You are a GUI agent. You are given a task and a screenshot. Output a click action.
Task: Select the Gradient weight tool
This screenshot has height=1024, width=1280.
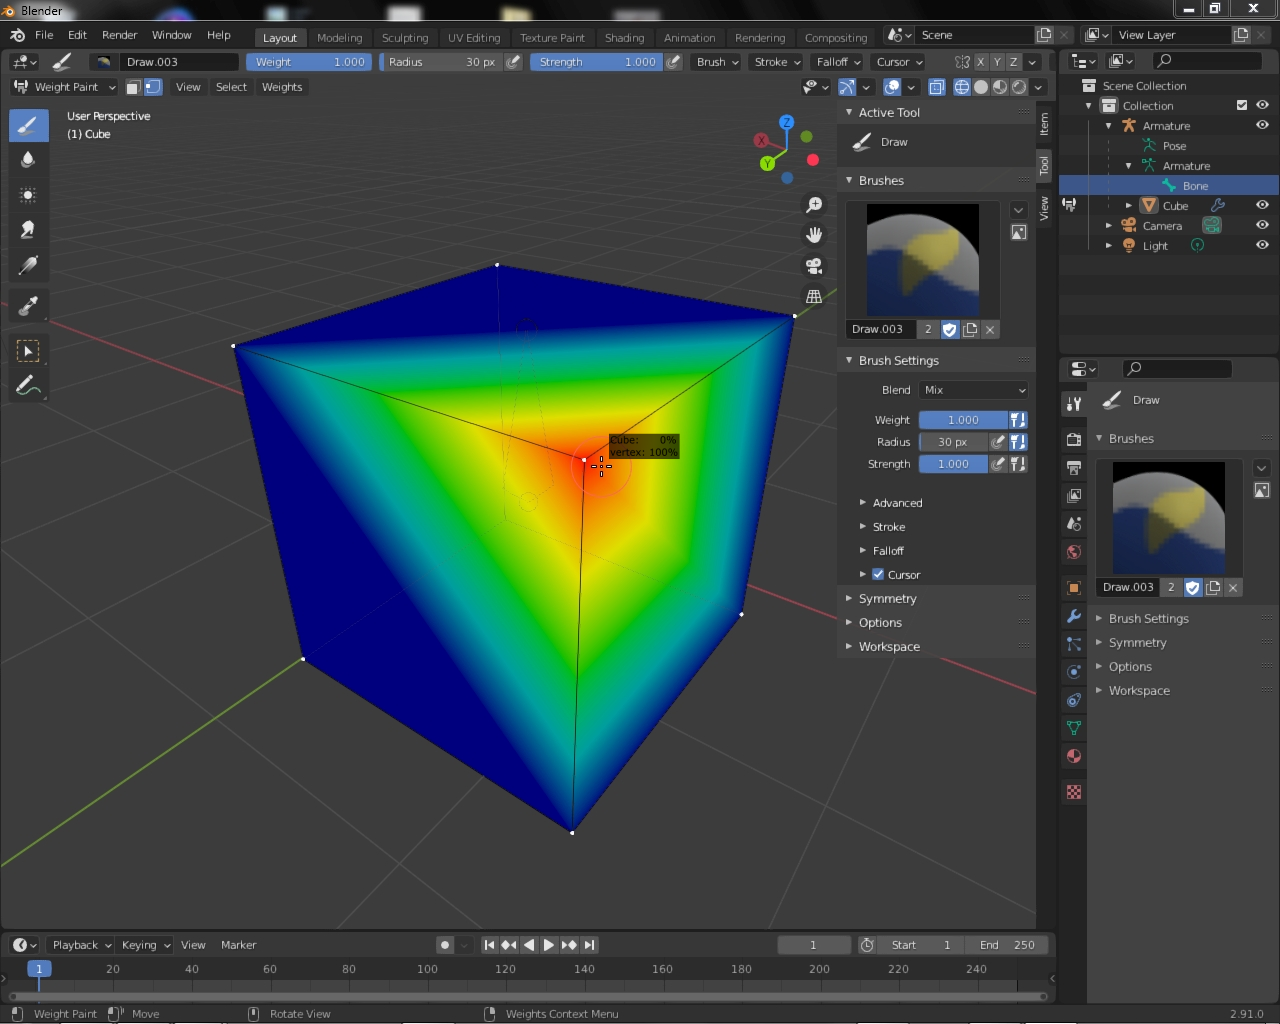click(x=28, y=265)
